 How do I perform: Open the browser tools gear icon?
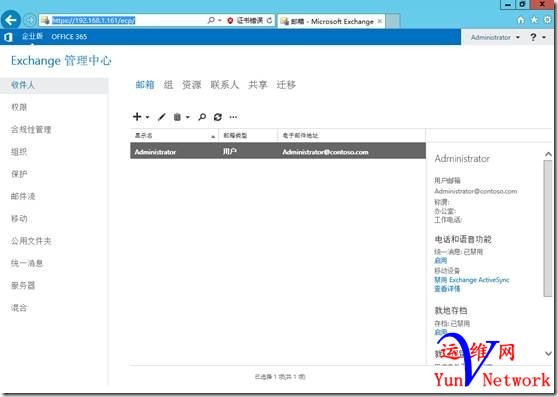[547, 20]
